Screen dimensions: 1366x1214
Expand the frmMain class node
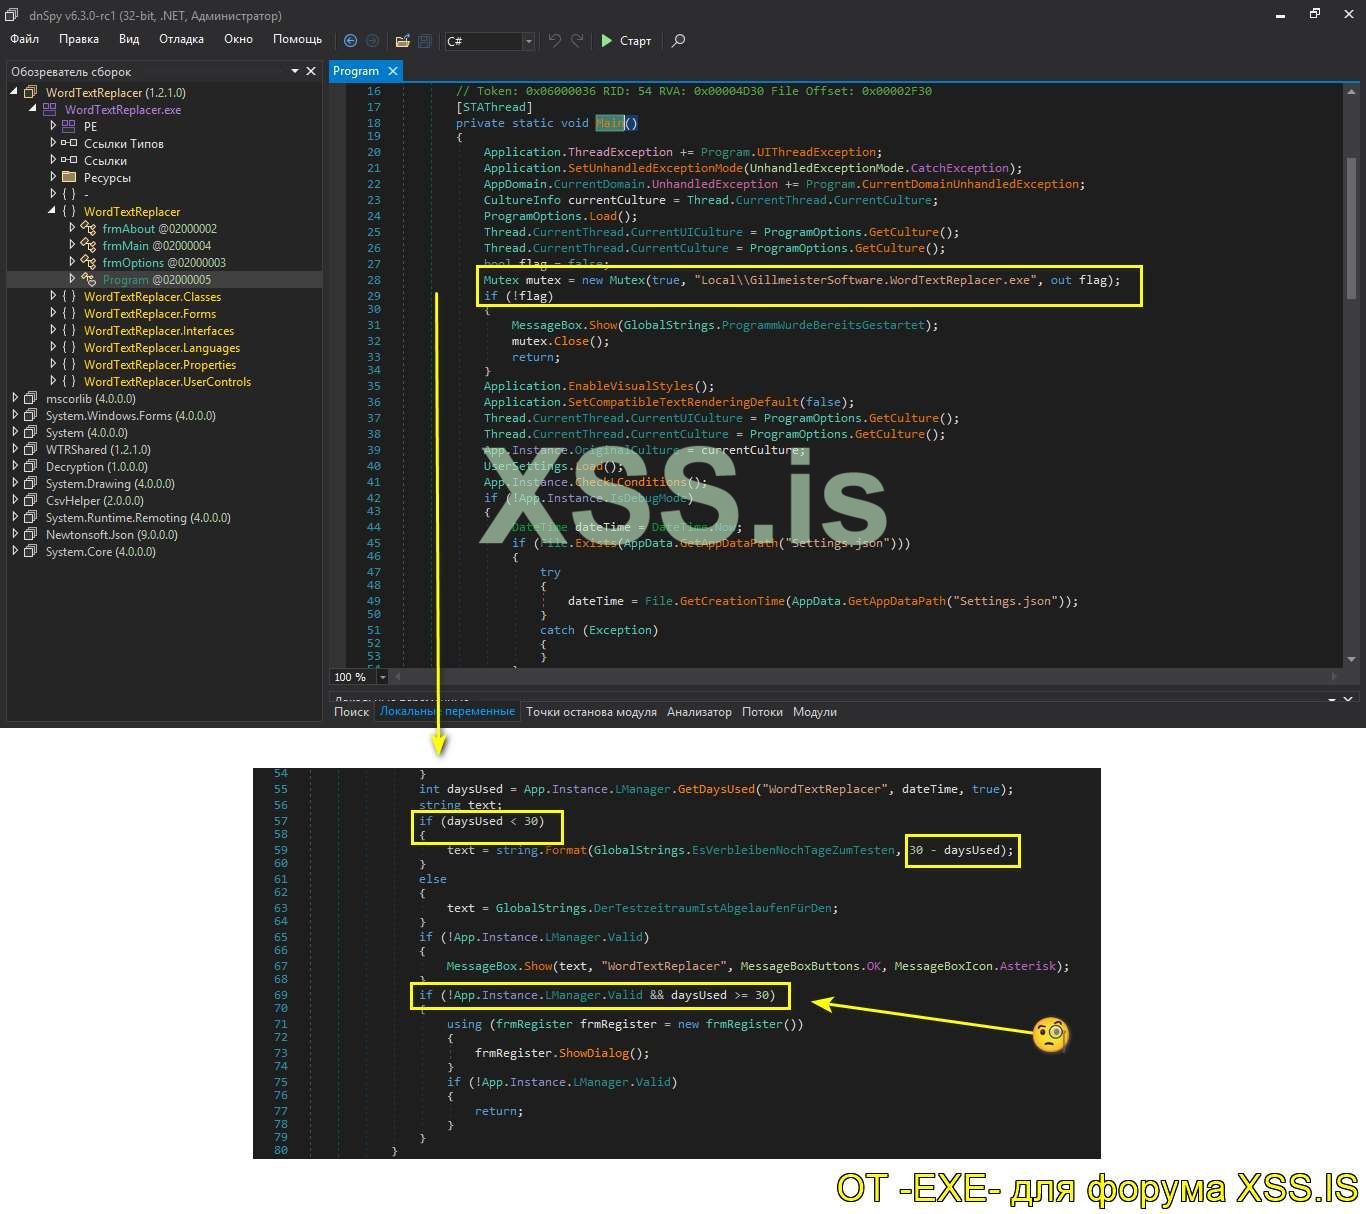coord(72,245)
